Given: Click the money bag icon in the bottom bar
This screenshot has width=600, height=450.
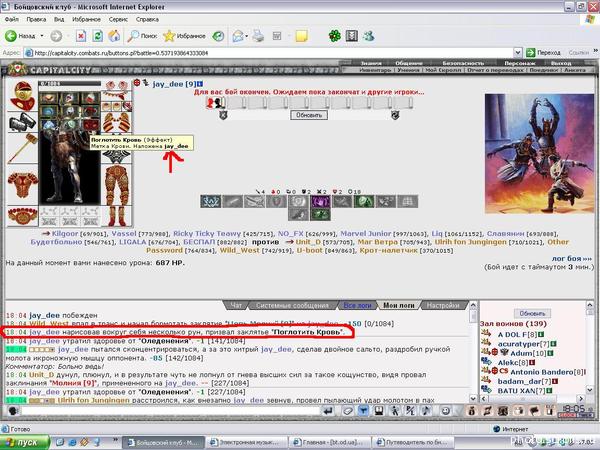Looking at the screenshot, I should pyautogui.click(x=471, y=411).
